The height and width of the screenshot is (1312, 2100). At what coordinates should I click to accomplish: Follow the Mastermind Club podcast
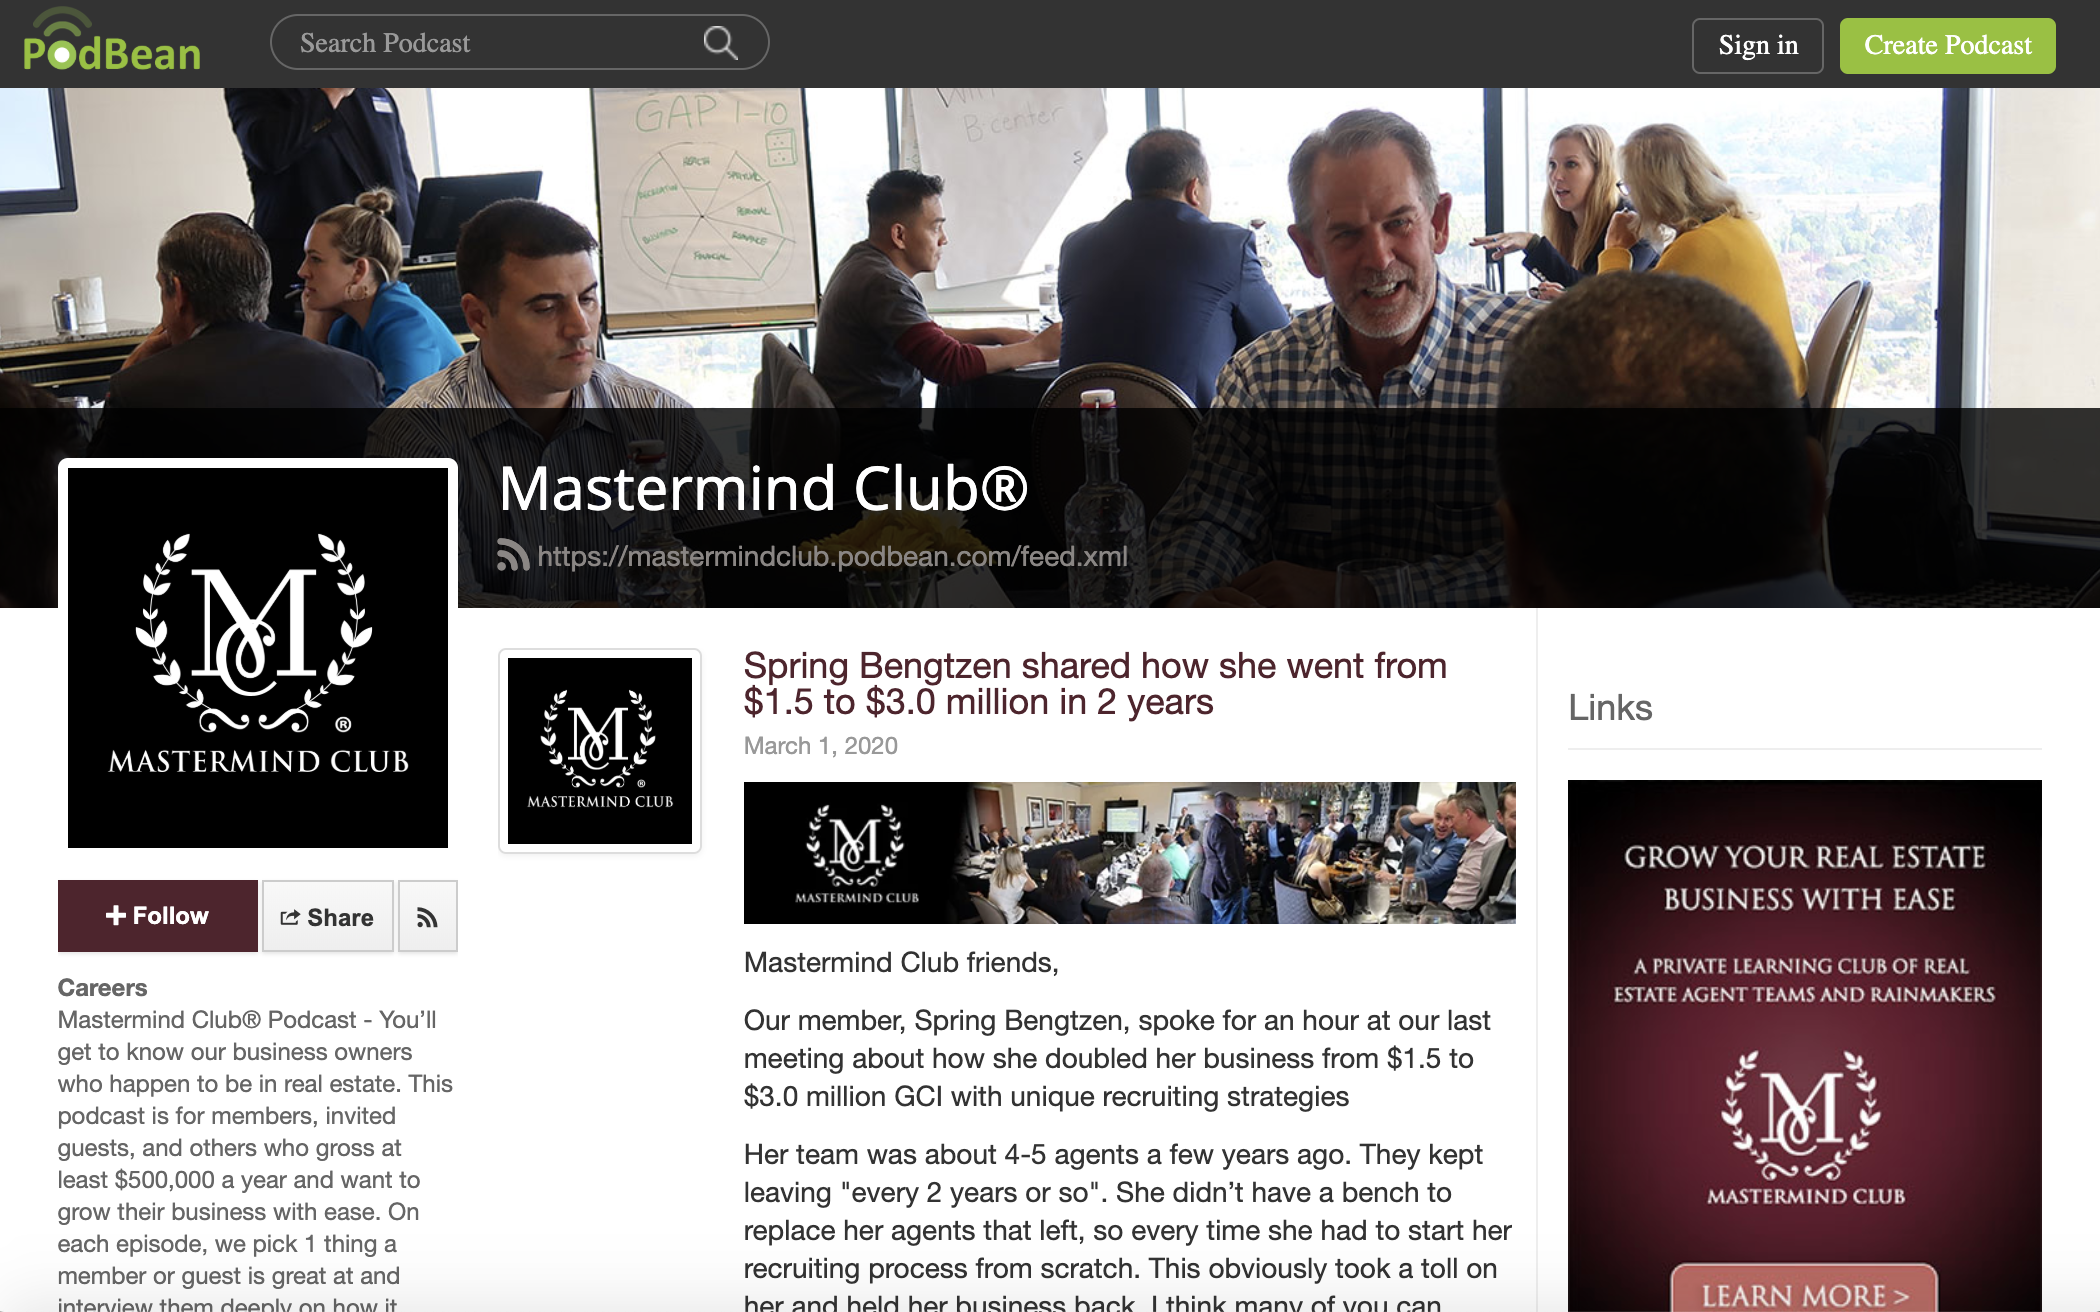click(x=158, y=916)
